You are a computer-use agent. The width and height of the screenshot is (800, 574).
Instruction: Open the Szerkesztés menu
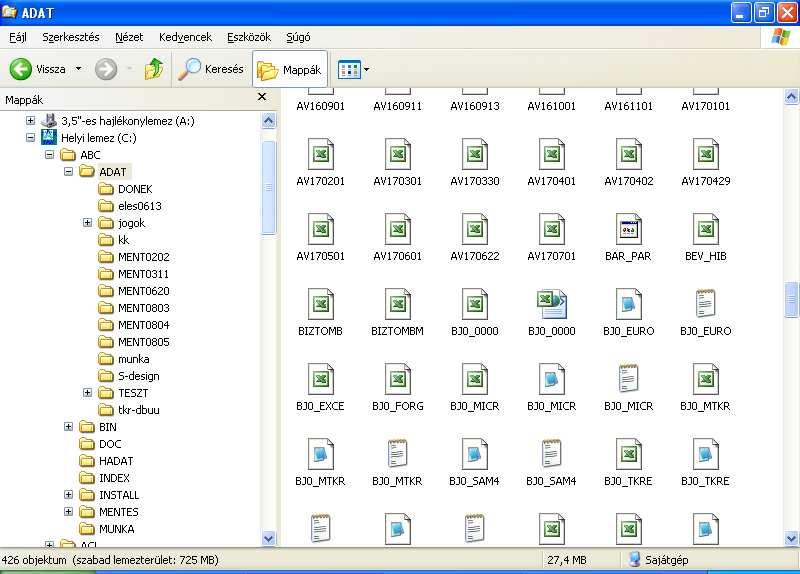click(71, 37)
